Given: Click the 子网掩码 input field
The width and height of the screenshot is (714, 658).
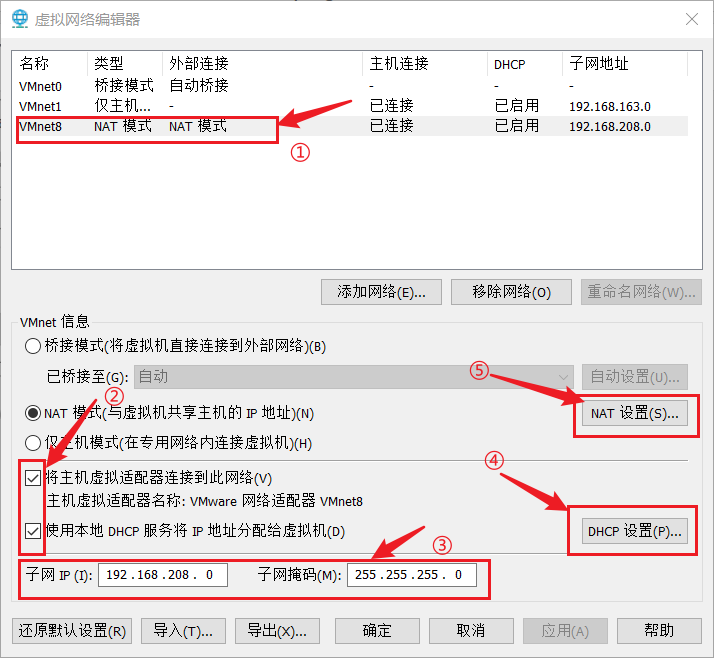Looking at the screenshot, I should click(412, 575).
